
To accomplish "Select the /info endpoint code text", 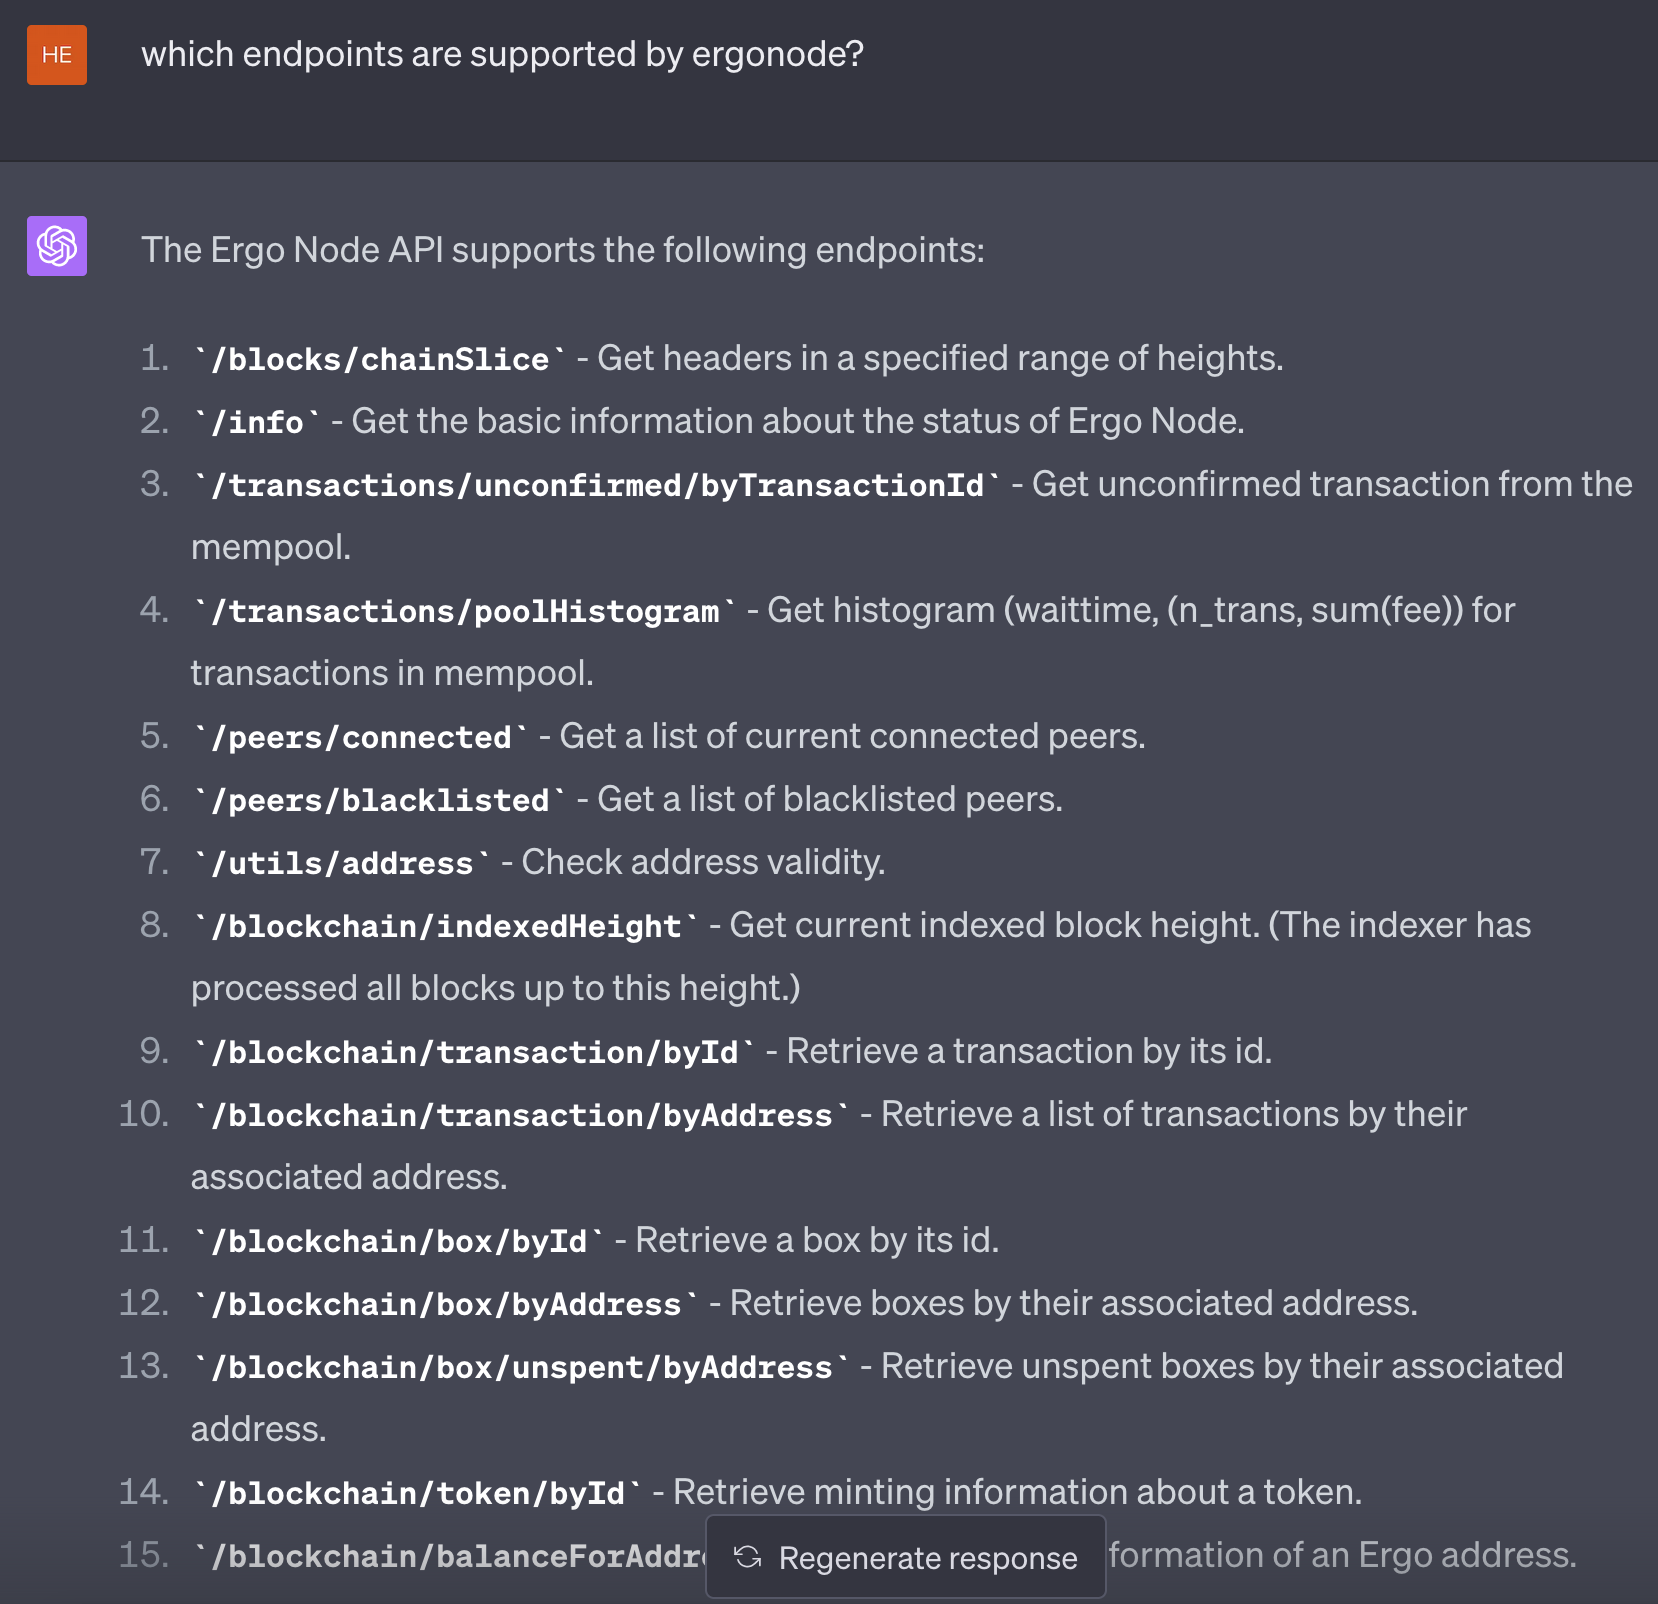I will point(257,422).
